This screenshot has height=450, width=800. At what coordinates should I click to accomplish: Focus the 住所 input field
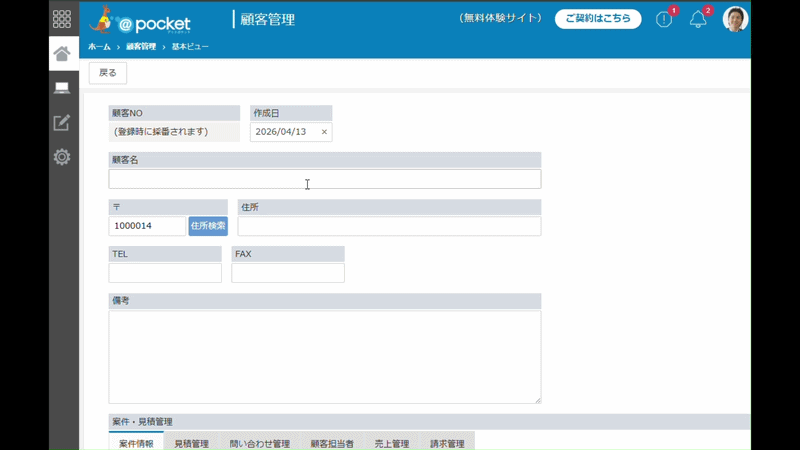(x=389, y=226)
